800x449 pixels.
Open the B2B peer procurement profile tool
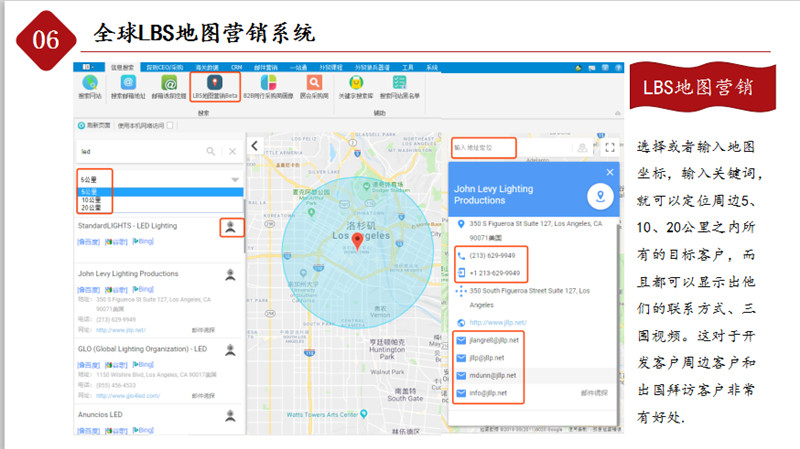coord(268,86)
